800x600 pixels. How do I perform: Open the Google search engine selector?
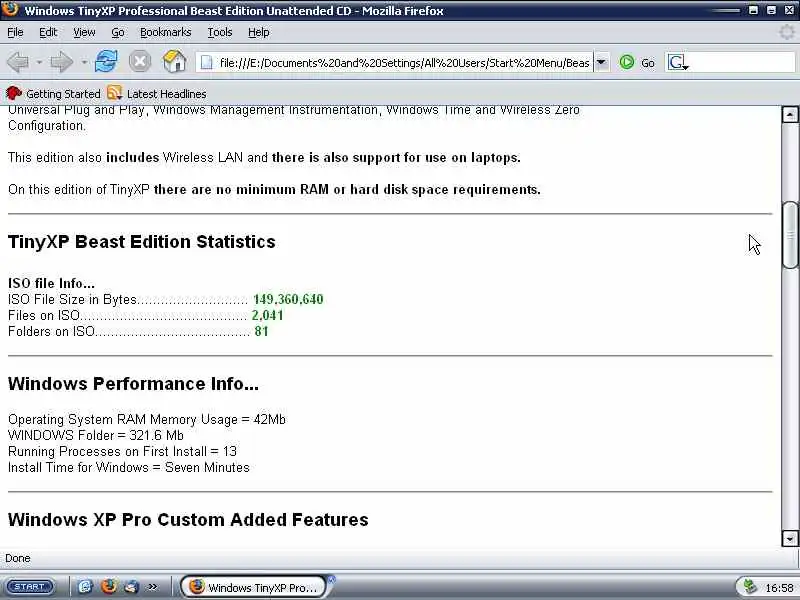(x=678, y=63)
